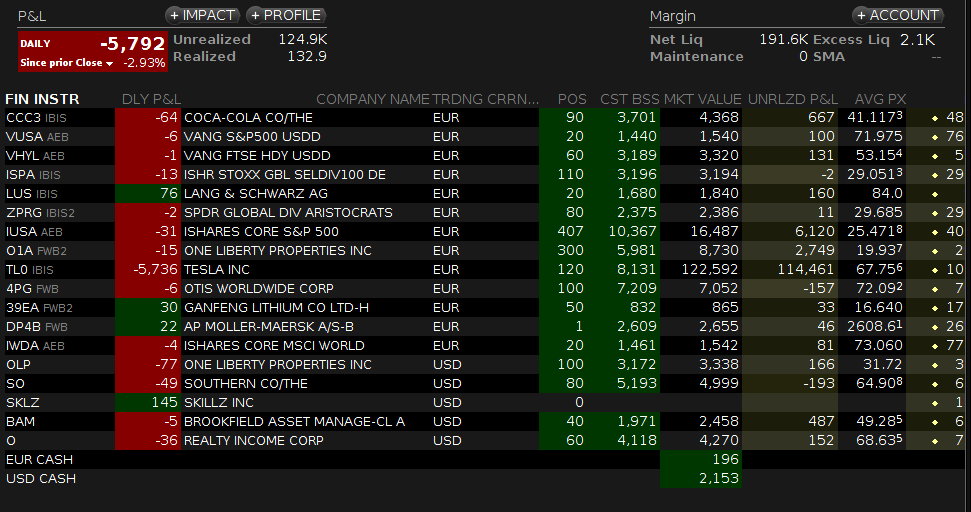This screenshot has height=512, width=971.
Task: Expand the 'Since prior Close' dropdown
Action: [x=109, y=63]
